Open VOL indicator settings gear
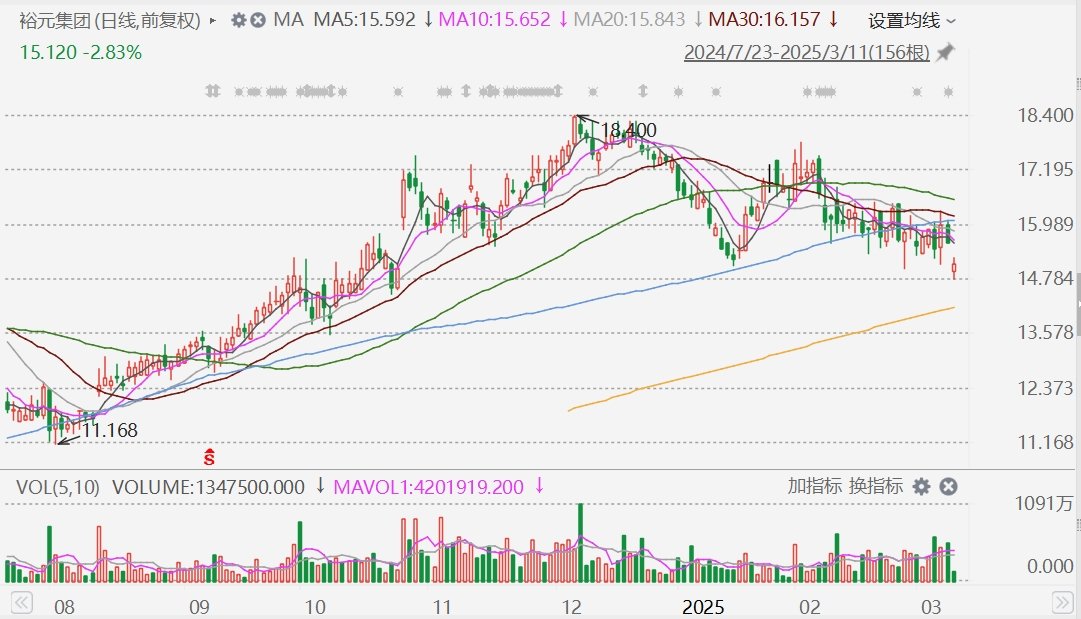This screenshot has width=1081, height=619. pos(921,487)
